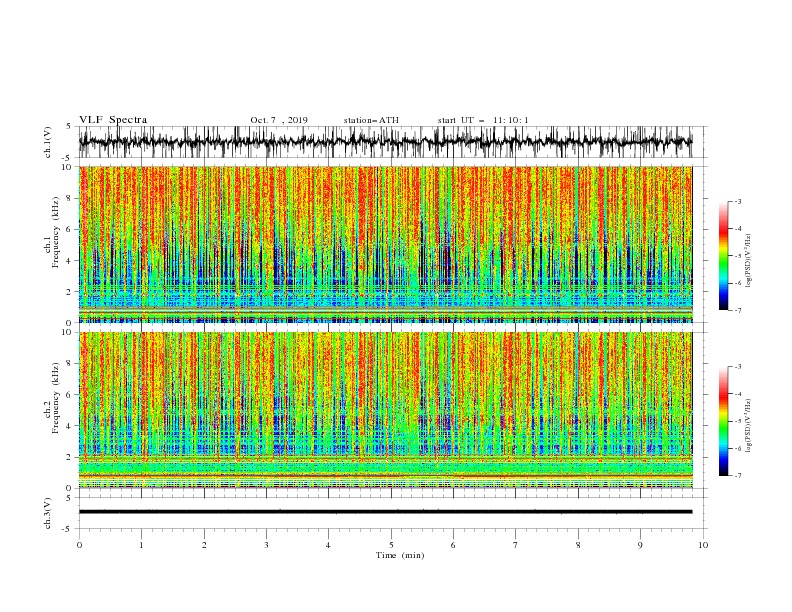Click time axis tick label '0'
Viewport: 792px width, 612px height.
79,545
